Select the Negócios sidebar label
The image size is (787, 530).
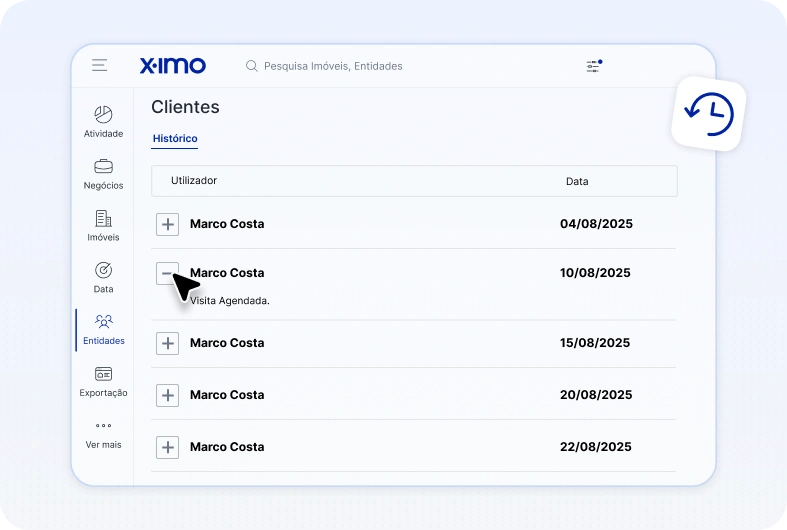[103, 185]
